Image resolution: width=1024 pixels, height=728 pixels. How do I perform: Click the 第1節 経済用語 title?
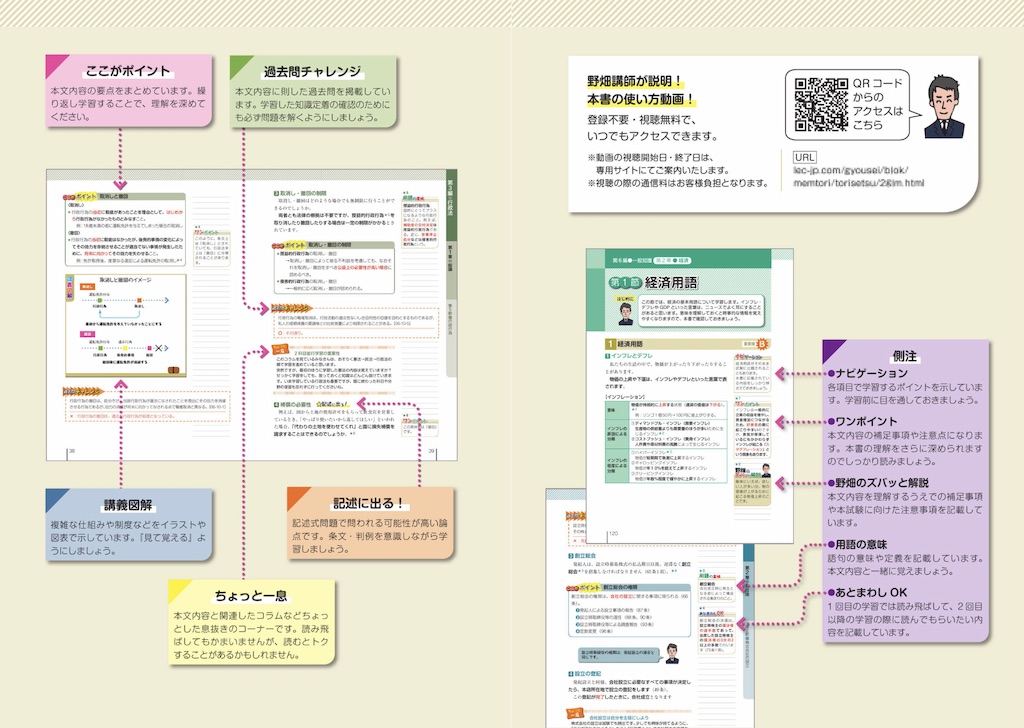(652, 282)
